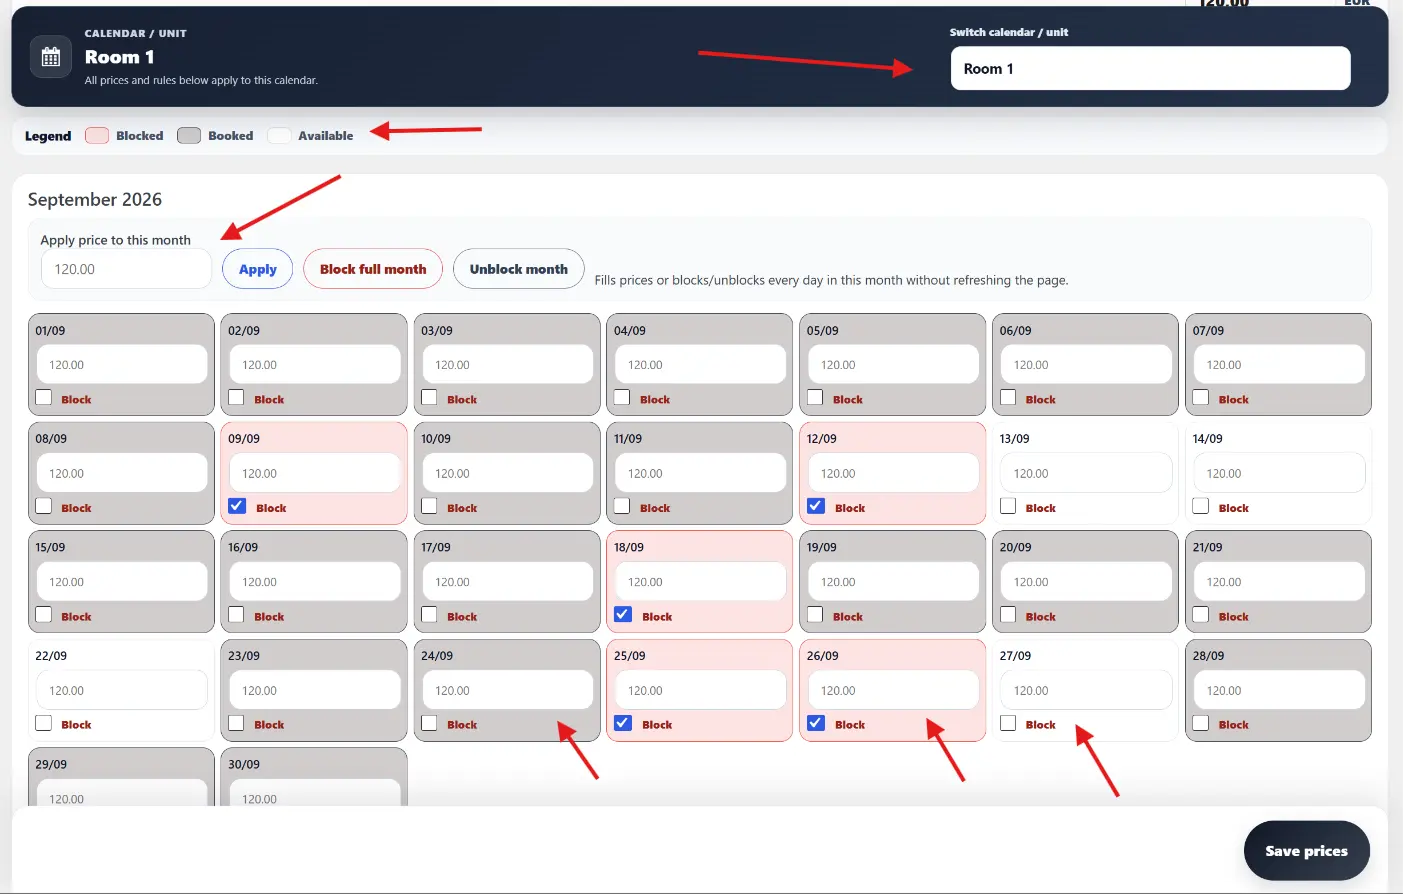Screen dimensions: 1403x894
Task: Enable Block checkbox for 13/09
Action: (x=1008, y=506)
